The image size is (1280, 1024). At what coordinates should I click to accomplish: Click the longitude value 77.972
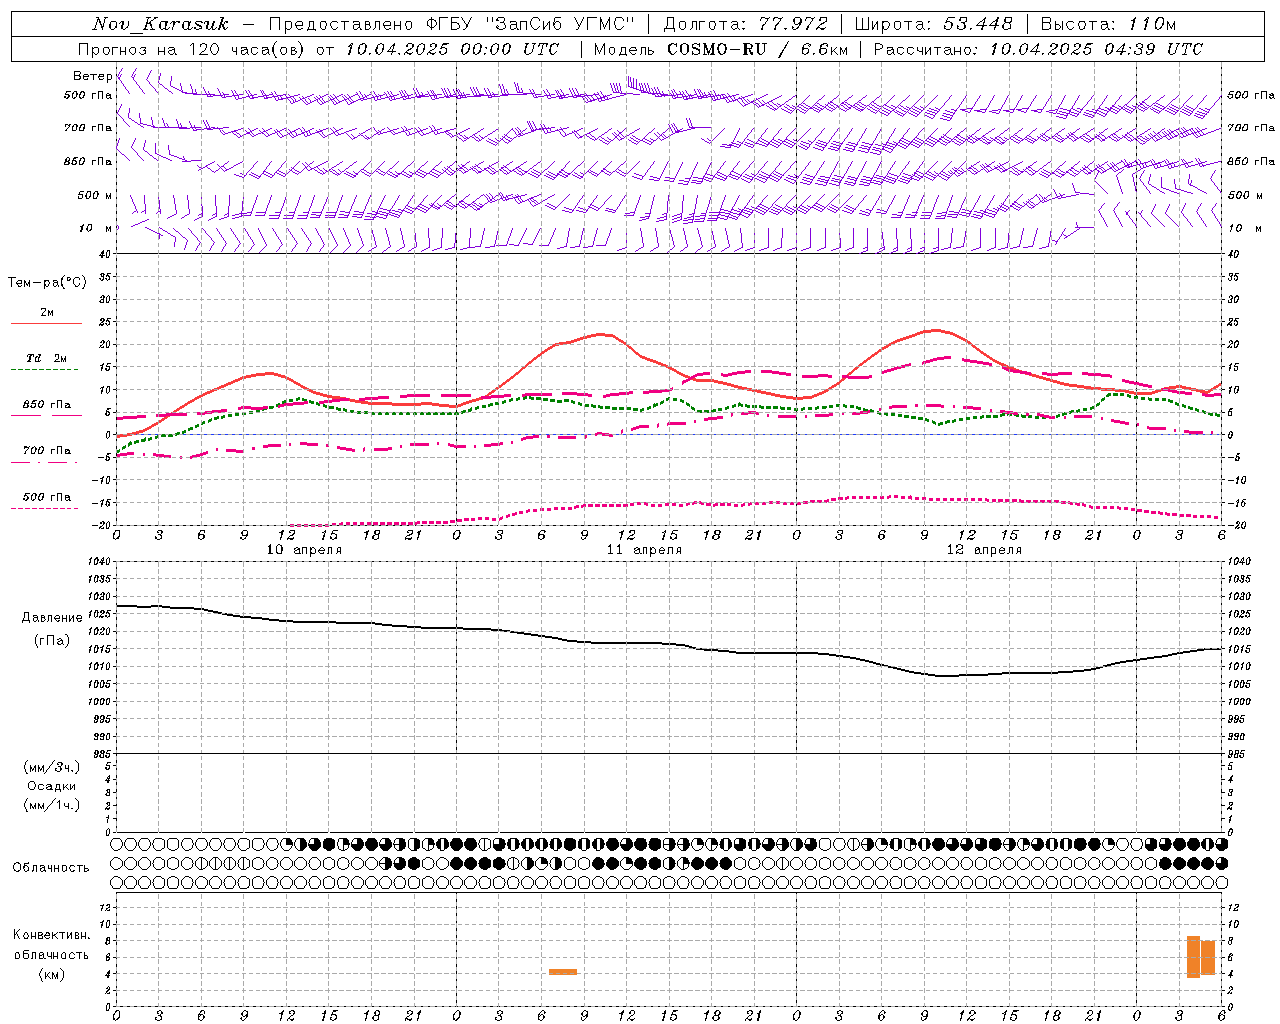(x=793, y=23)
